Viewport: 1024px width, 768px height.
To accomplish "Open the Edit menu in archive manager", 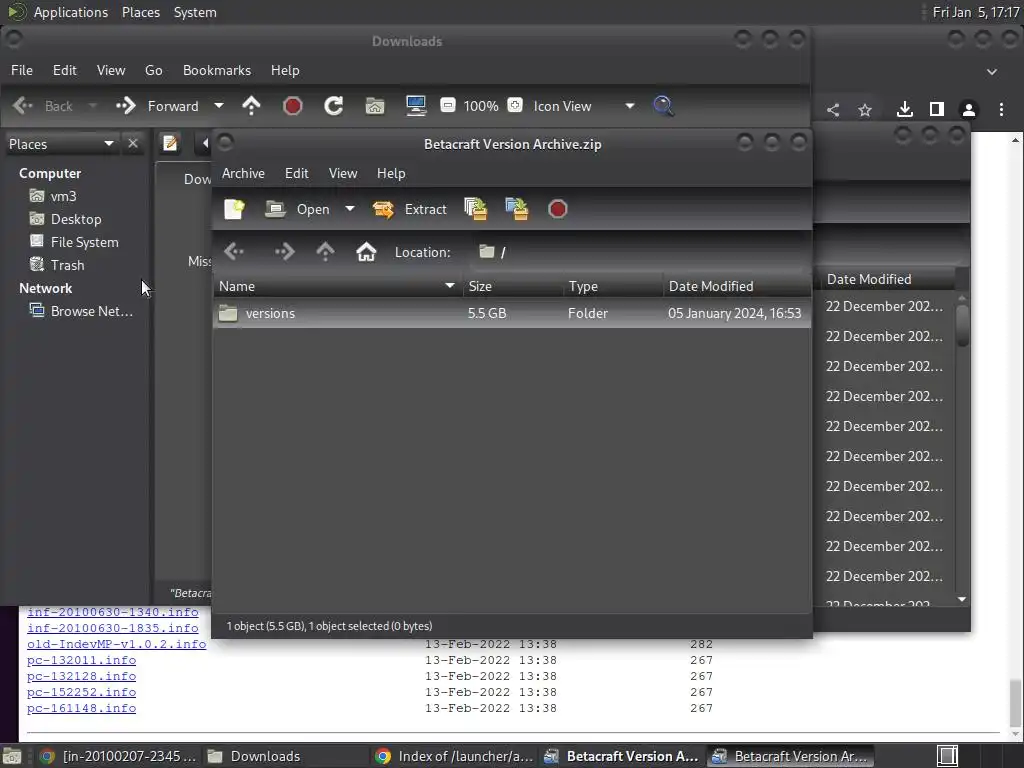I will point(296,173).
